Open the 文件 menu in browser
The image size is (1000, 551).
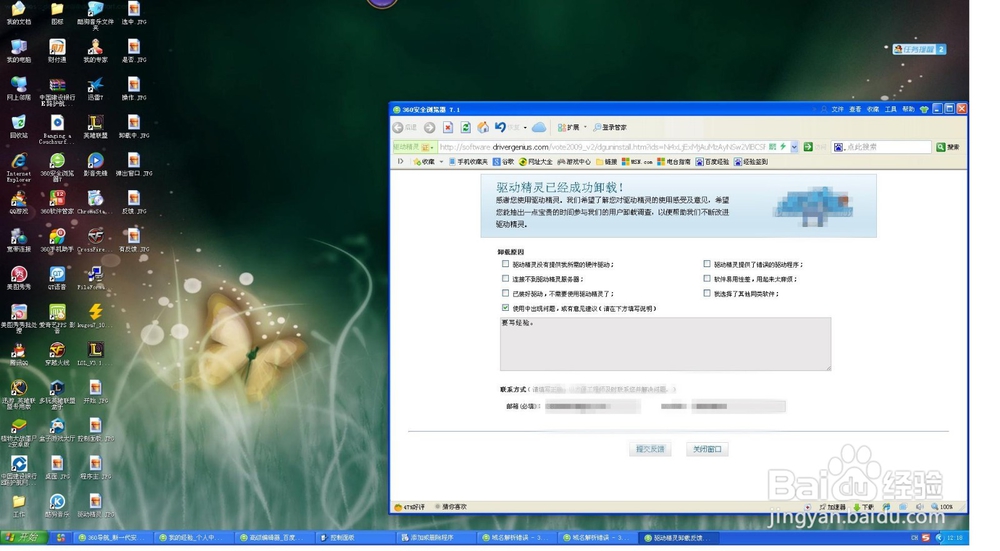837,109
